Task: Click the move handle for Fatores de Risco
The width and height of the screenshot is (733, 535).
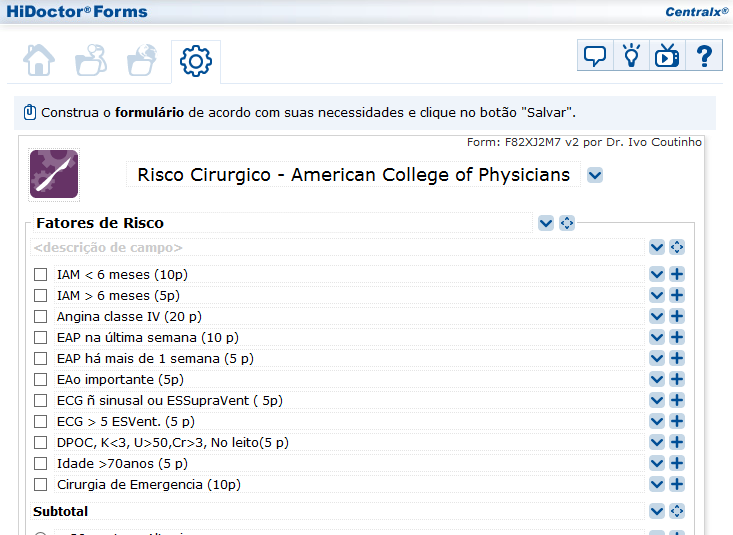Action: point(567,223)
